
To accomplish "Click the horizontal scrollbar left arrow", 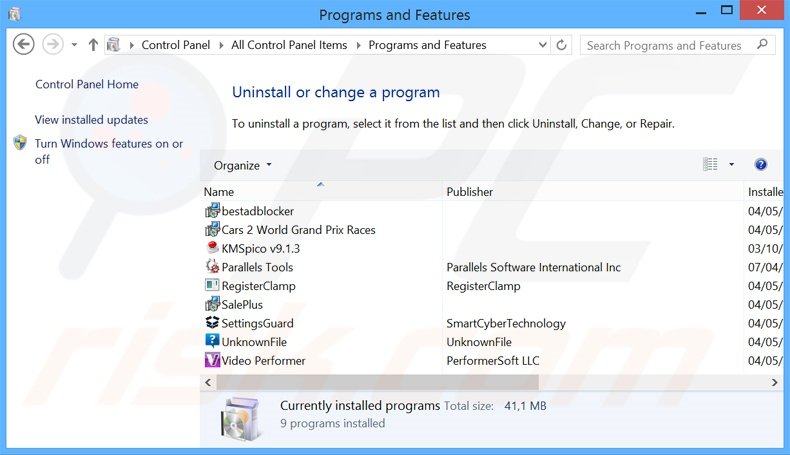I will [208, 382].
